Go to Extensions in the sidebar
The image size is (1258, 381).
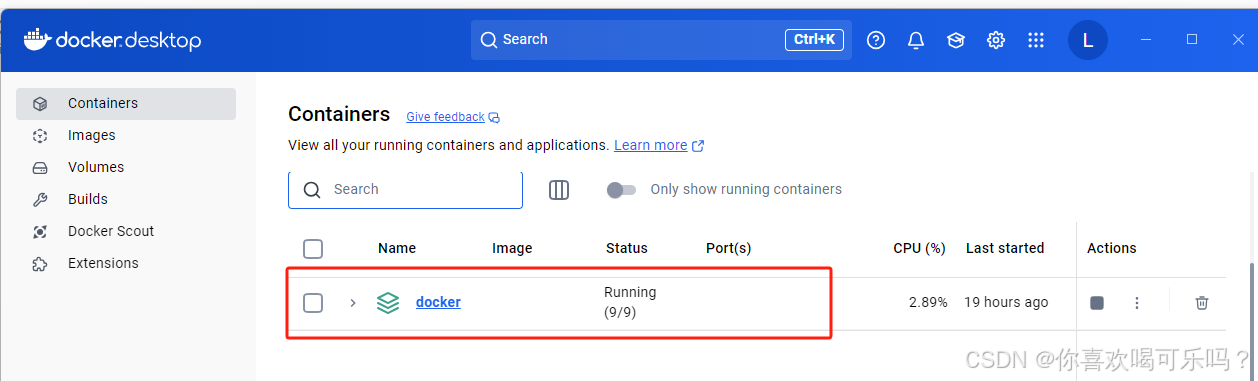(x=126, y=263)
